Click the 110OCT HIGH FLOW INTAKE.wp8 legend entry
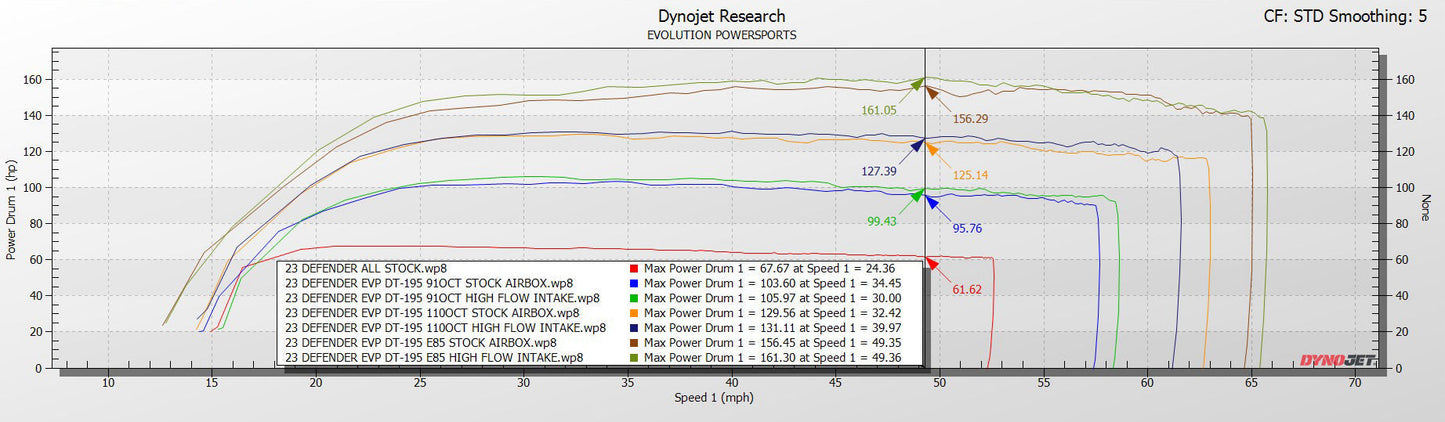 coord(445,327)
